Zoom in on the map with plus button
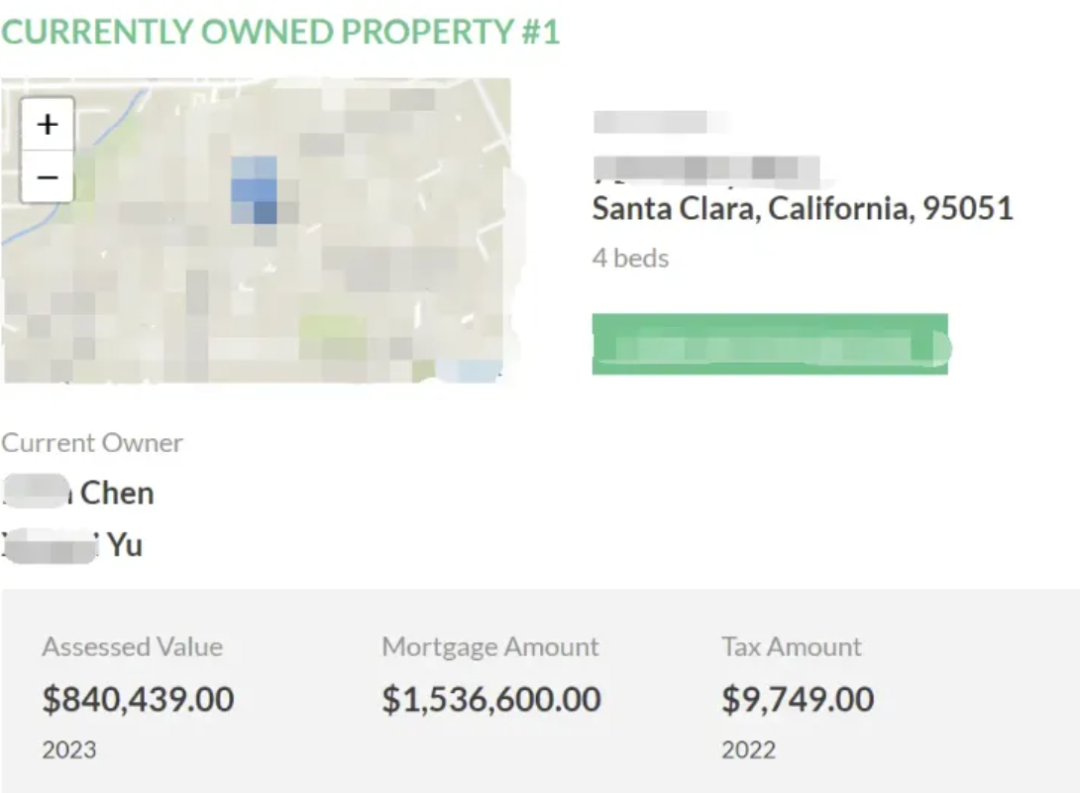The height and width of the screenshot is (793, 1080). [x=47, y=125]
